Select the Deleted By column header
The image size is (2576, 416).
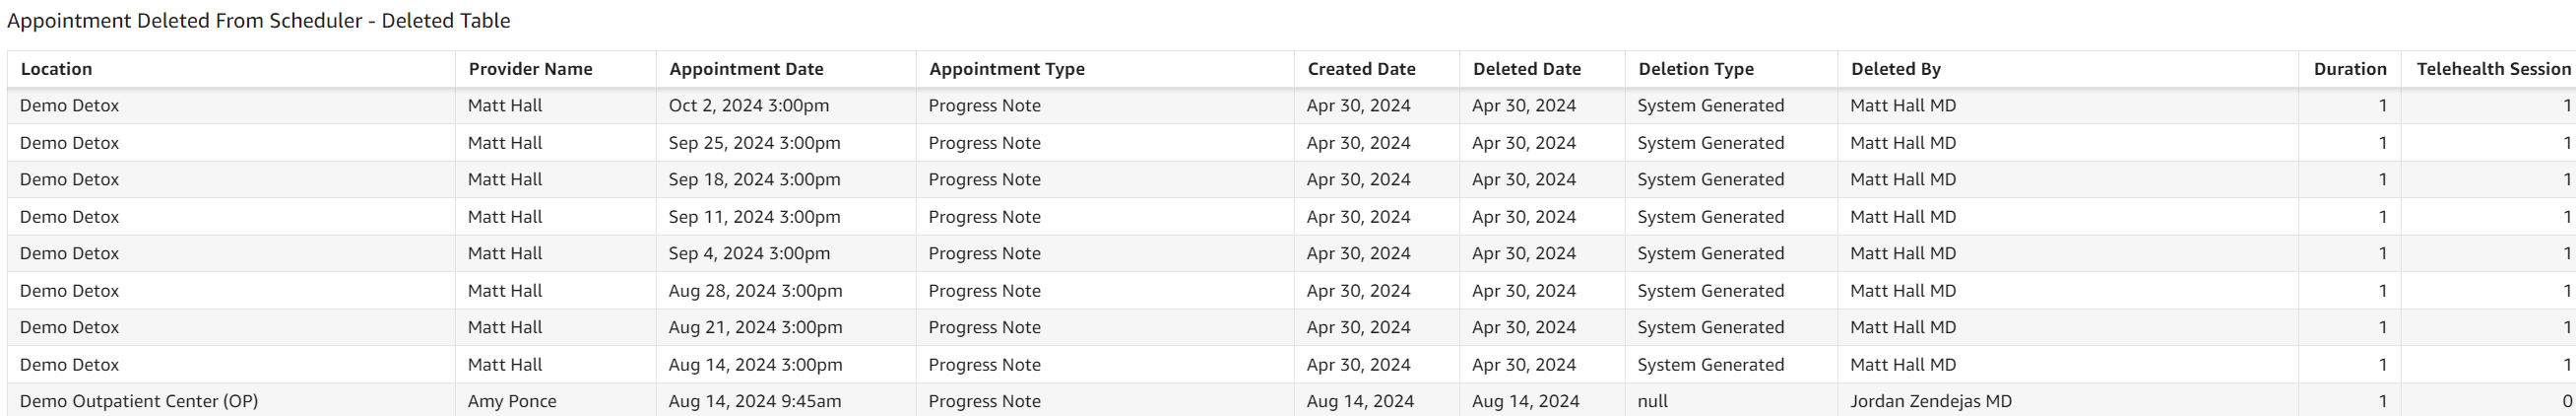[1895, 69]
